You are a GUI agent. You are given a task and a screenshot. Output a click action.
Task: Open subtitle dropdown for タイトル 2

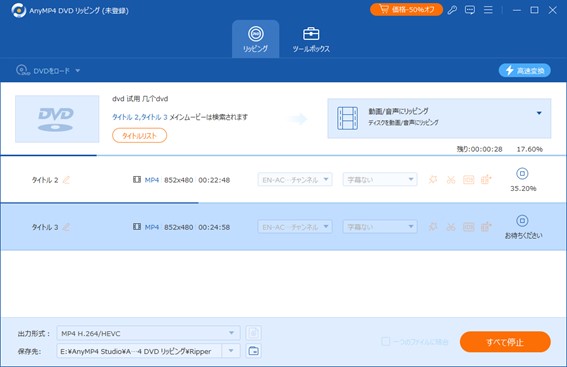tap(380, 179)
